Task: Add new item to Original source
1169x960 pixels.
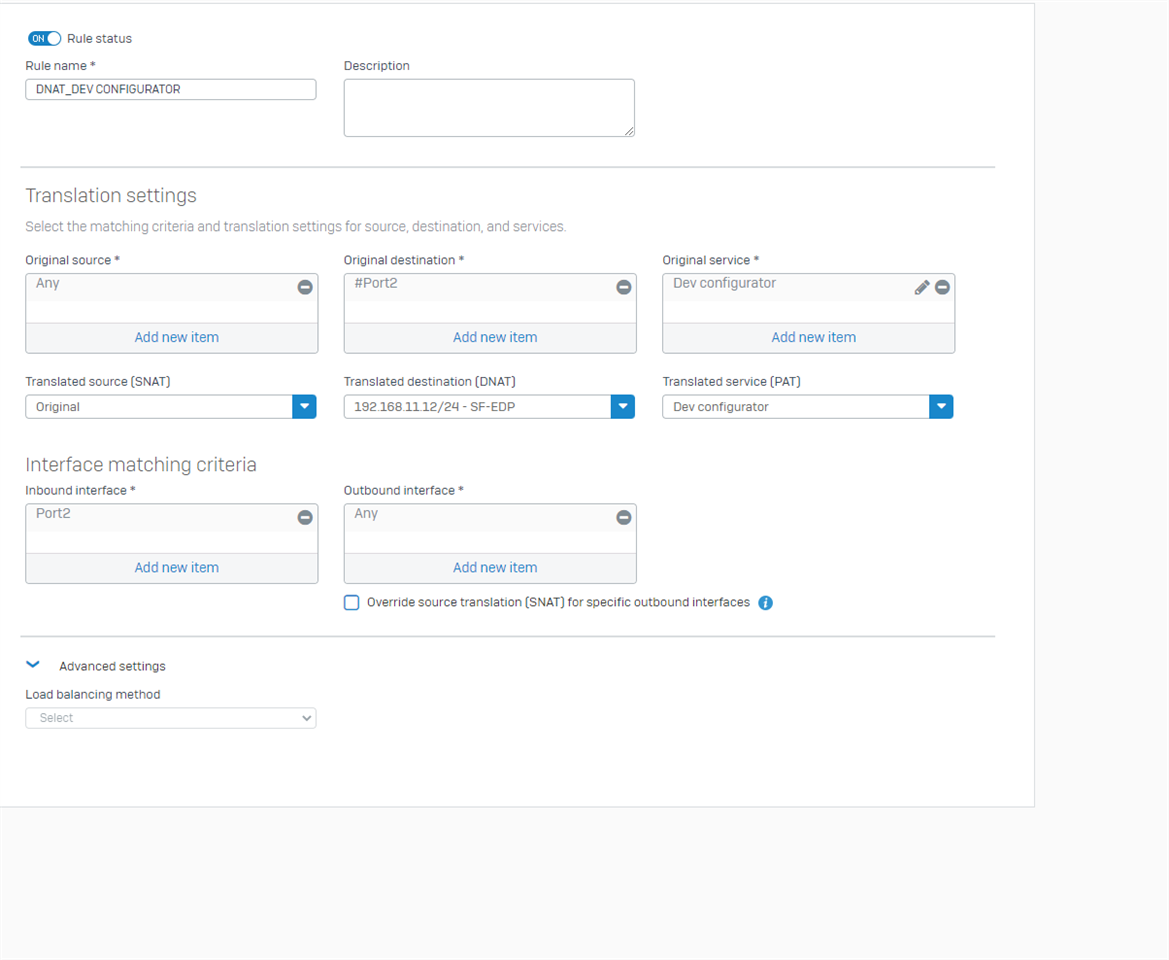Action: tap(177, 337)
